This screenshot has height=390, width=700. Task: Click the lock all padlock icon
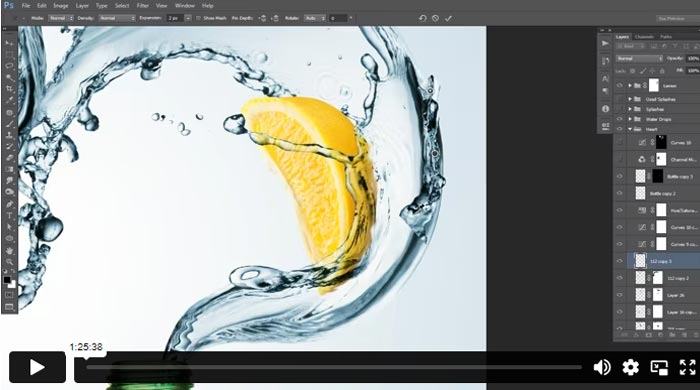[662, 71]
